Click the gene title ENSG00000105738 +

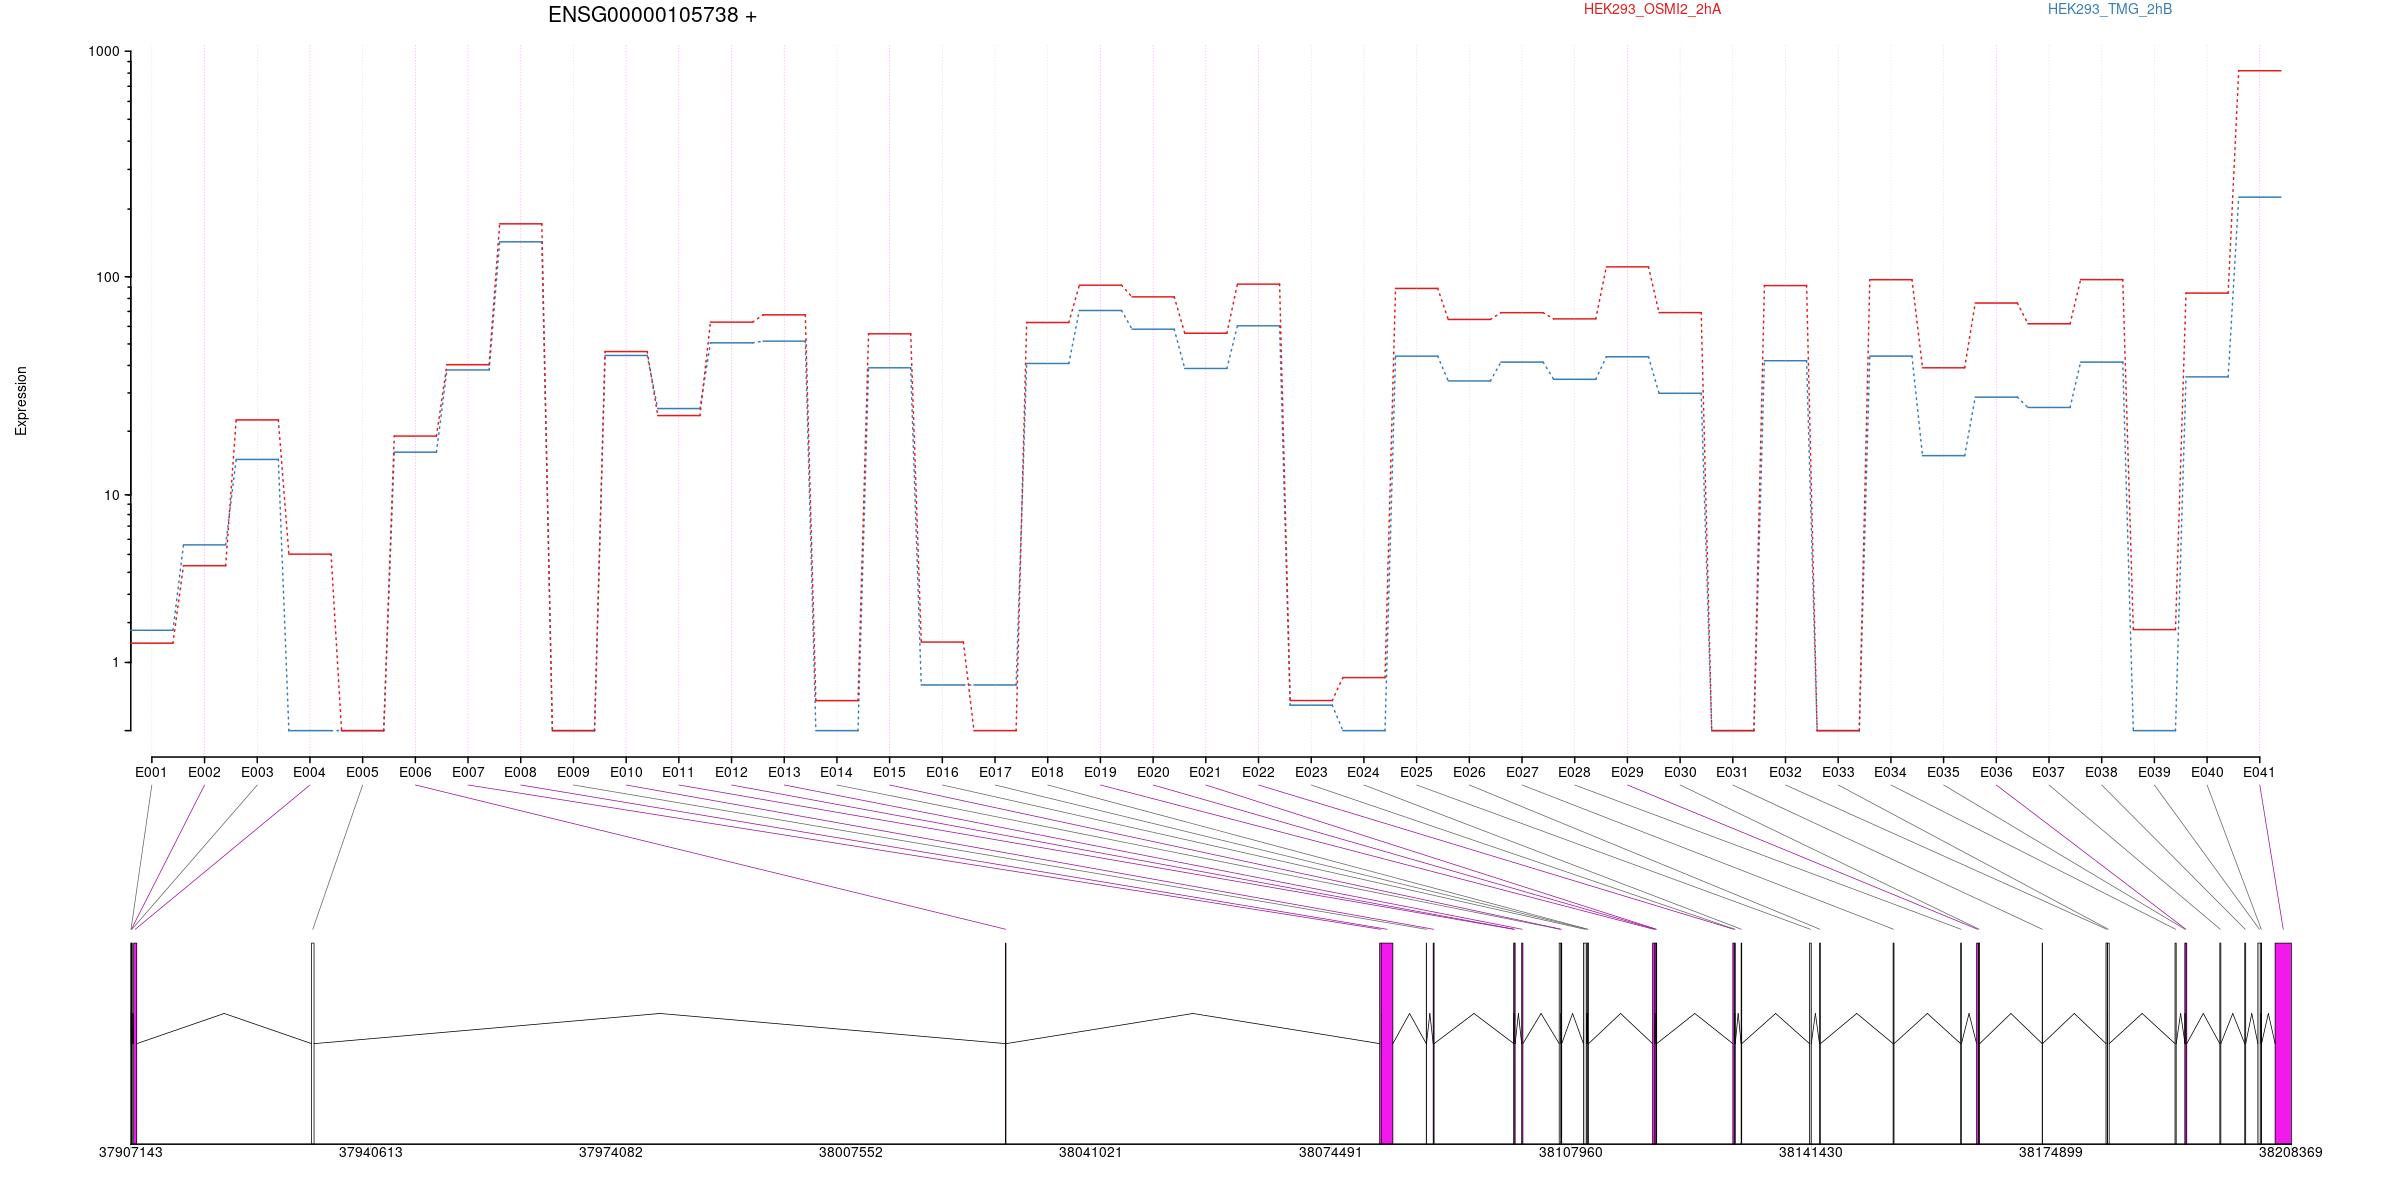(652, 15)
